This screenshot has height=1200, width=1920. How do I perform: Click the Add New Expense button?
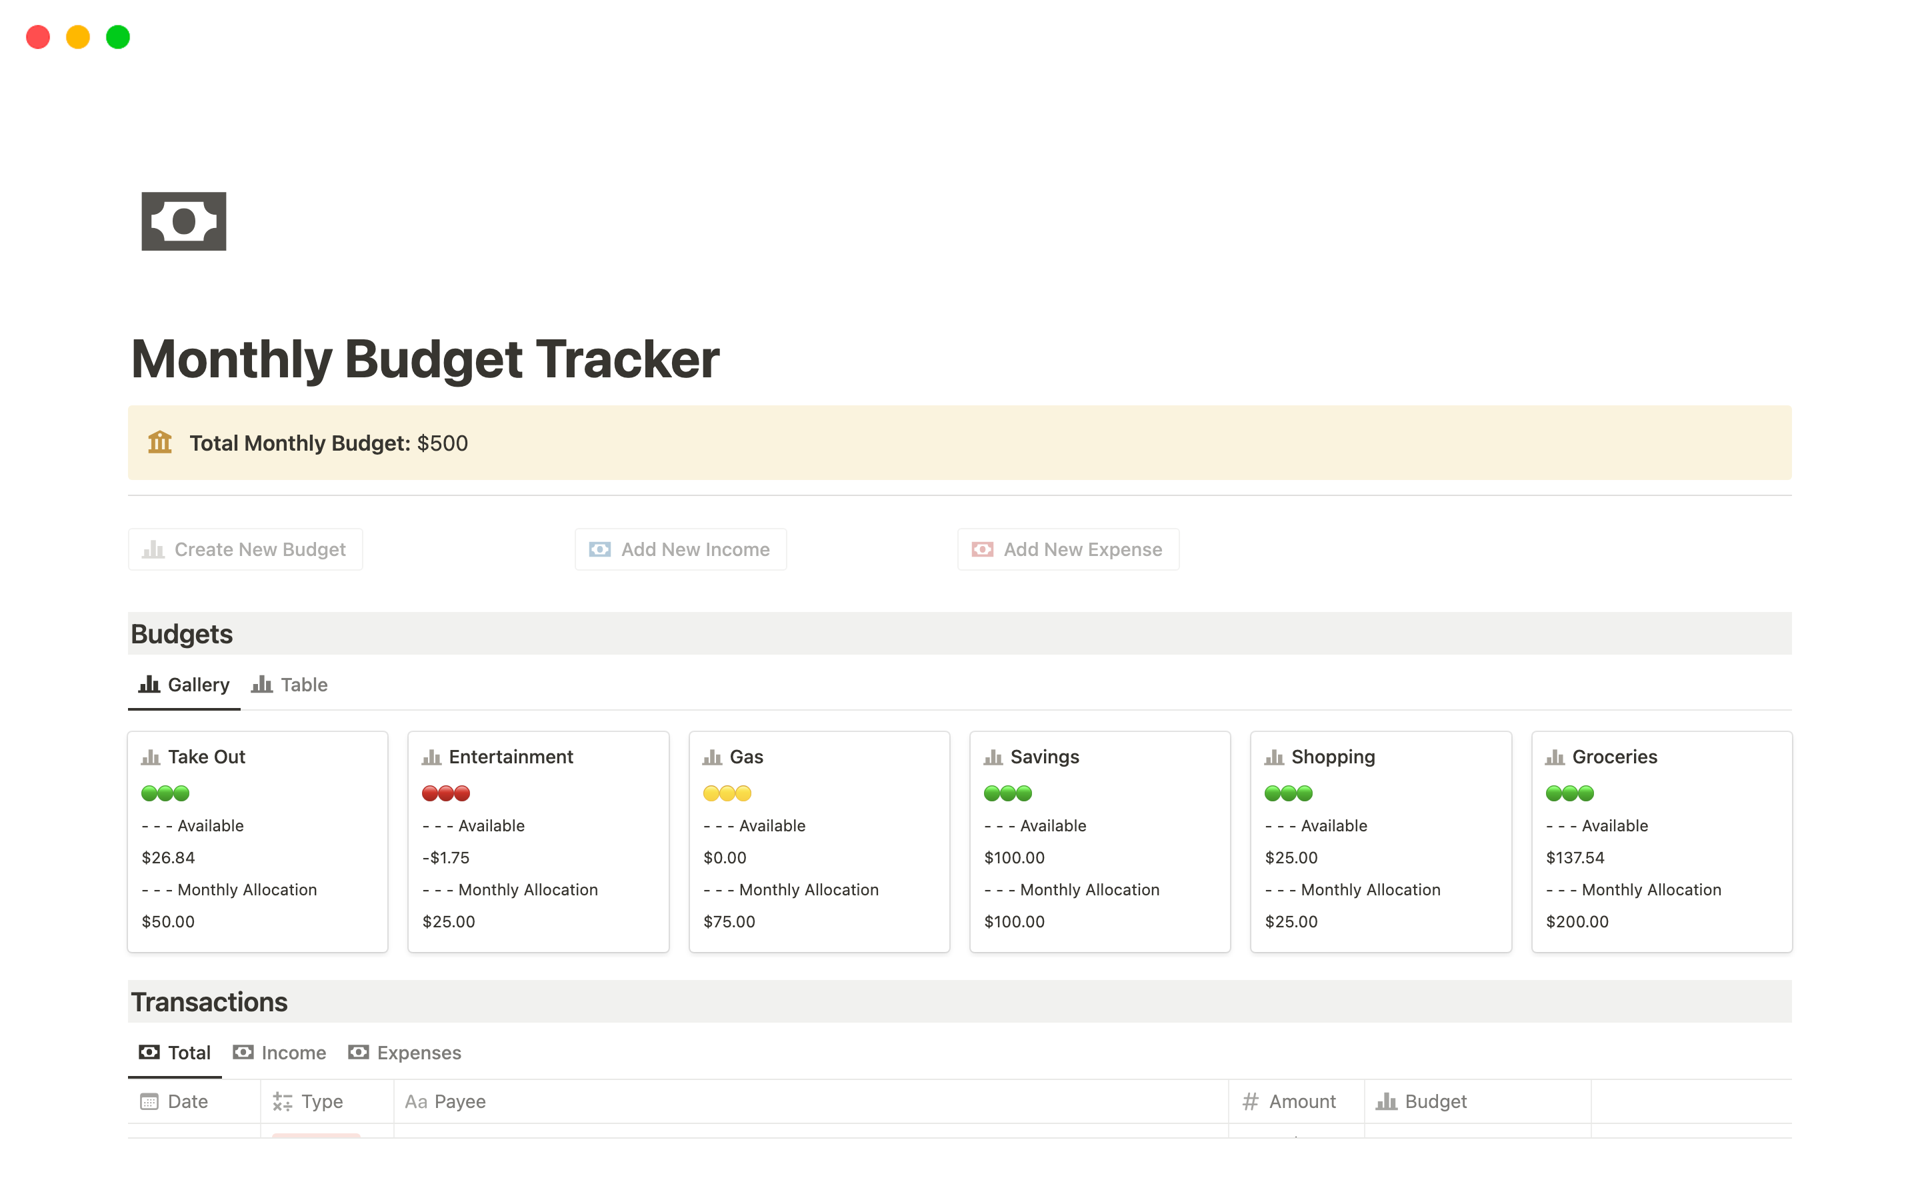pos(1067,549)
